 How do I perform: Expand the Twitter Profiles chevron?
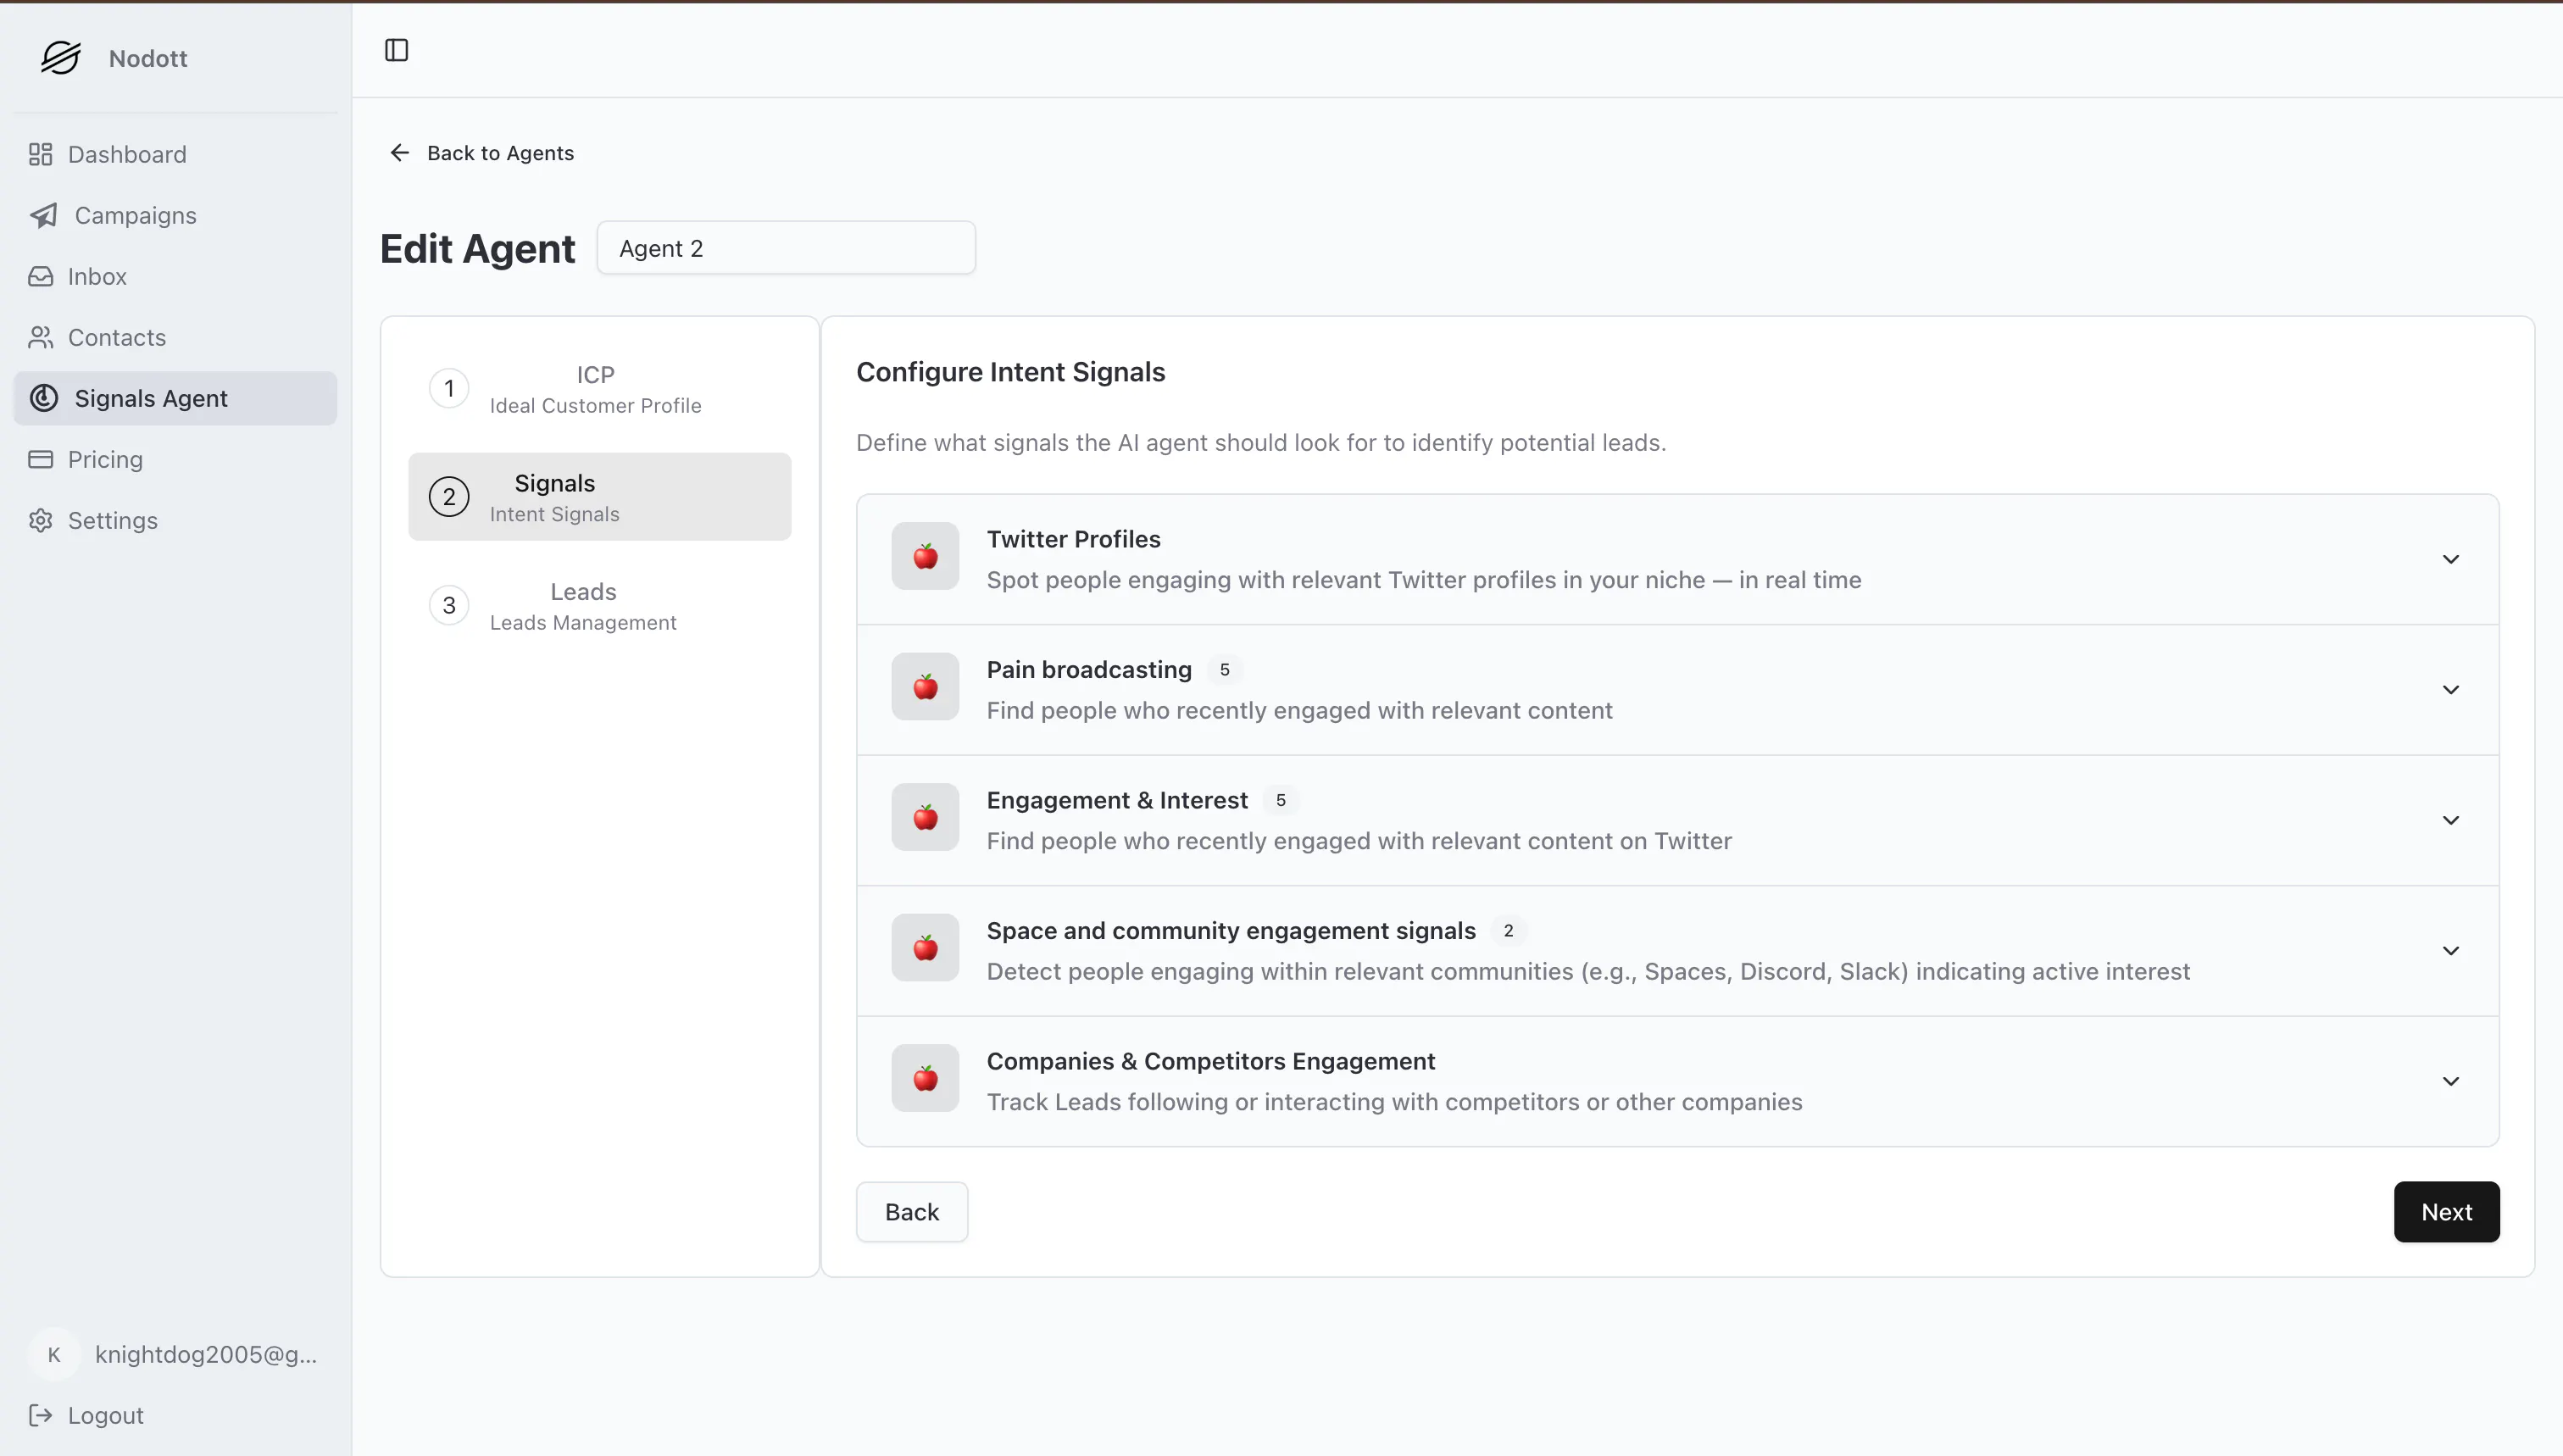point(2450,559)
